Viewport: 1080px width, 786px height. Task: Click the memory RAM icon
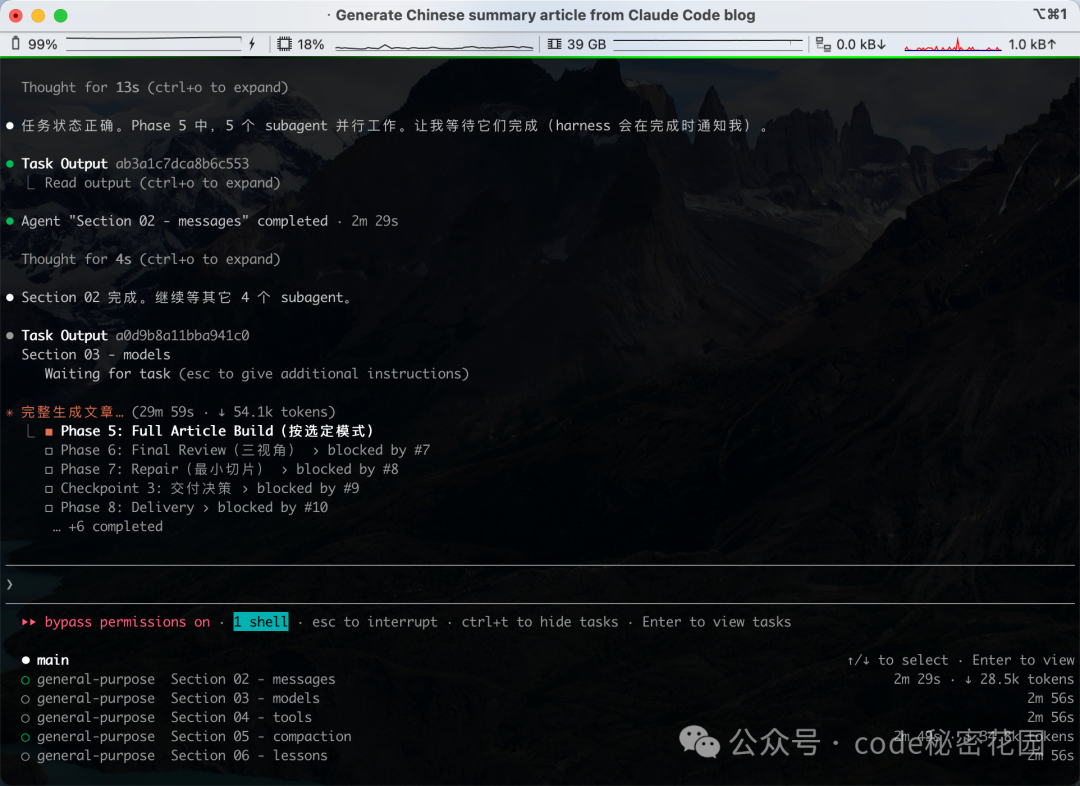(554, 44)
